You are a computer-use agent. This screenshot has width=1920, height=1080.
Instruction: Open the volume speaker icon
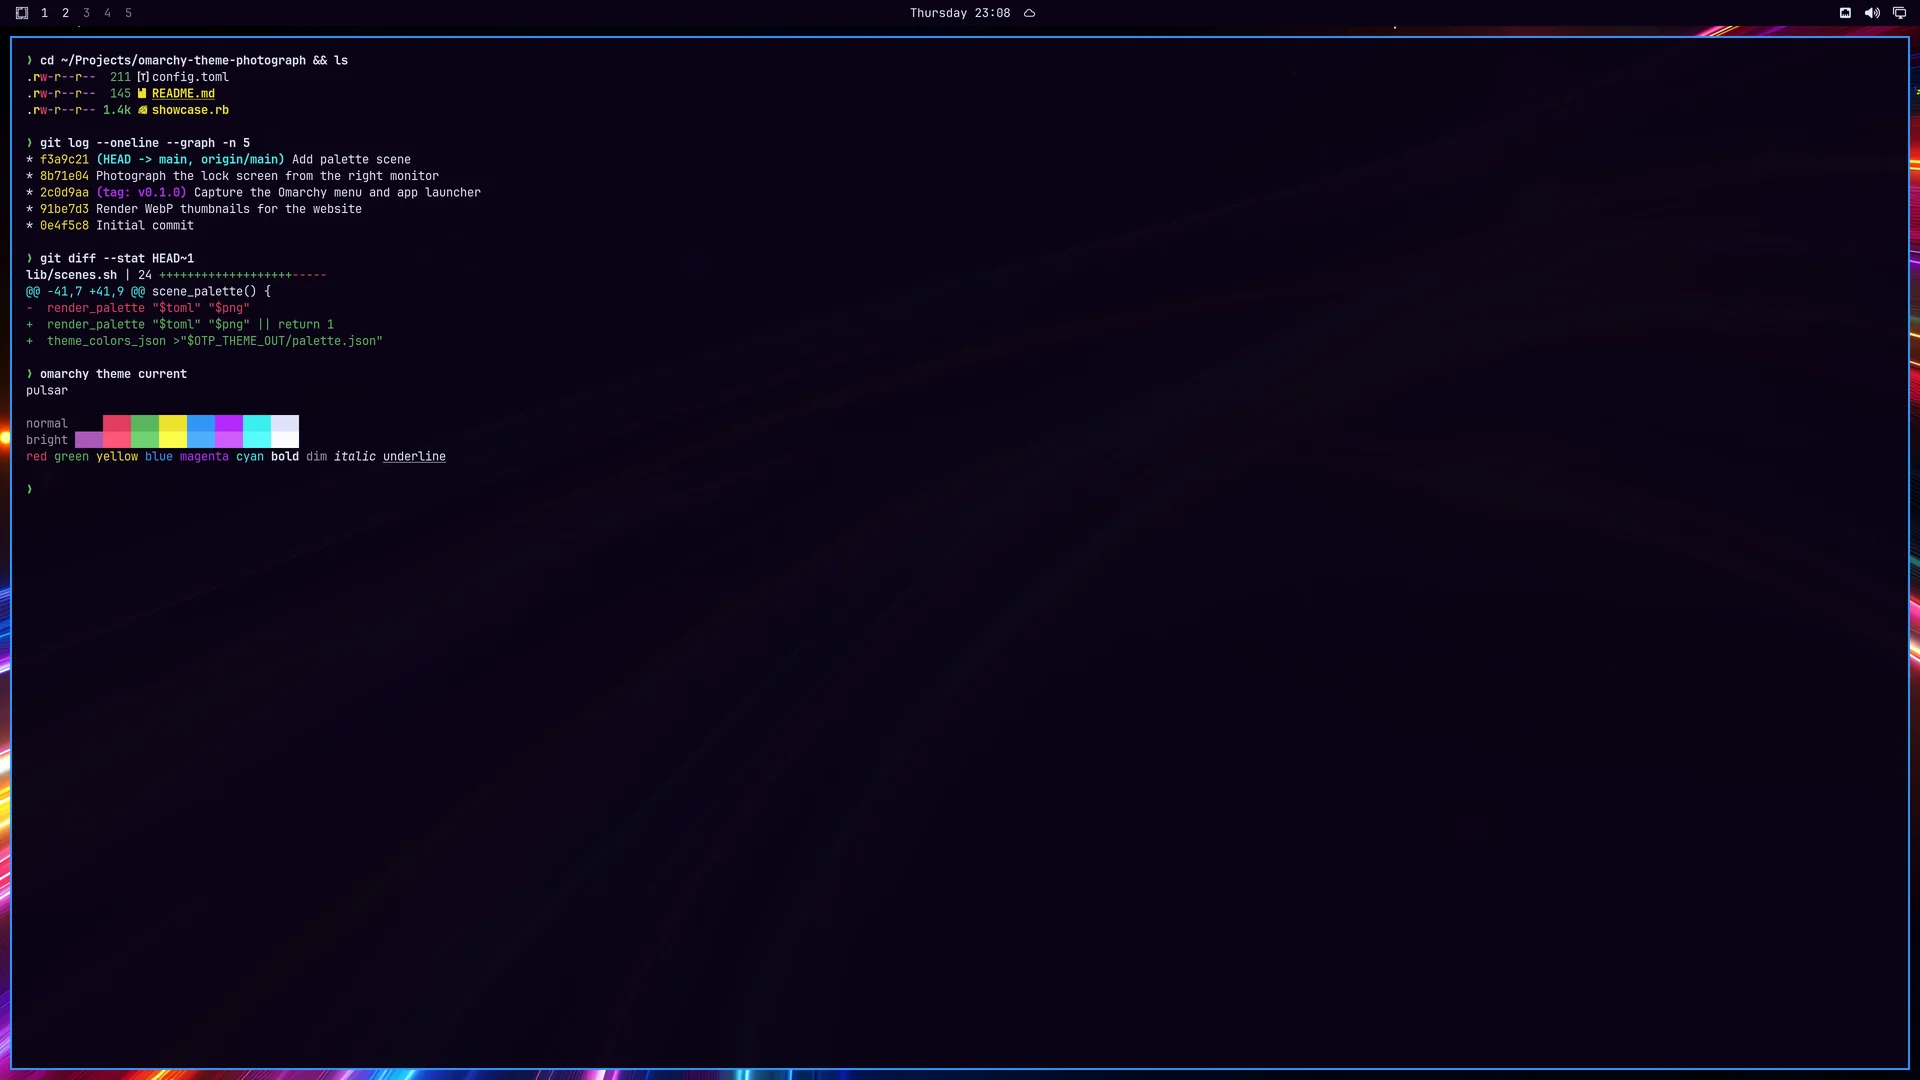[x=1872, y=13]
